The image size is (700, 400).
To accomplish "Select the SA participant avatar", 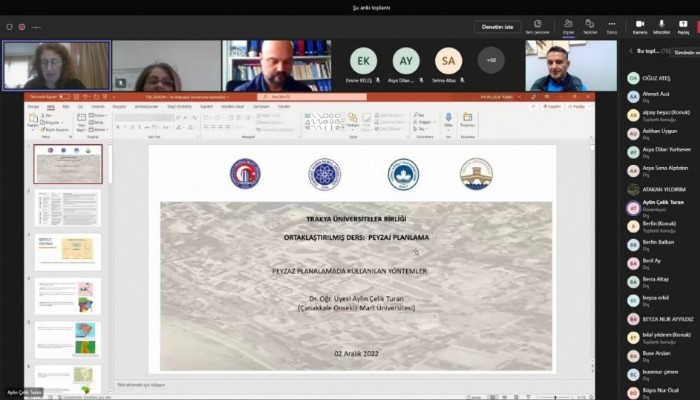I will click(448, 61).
